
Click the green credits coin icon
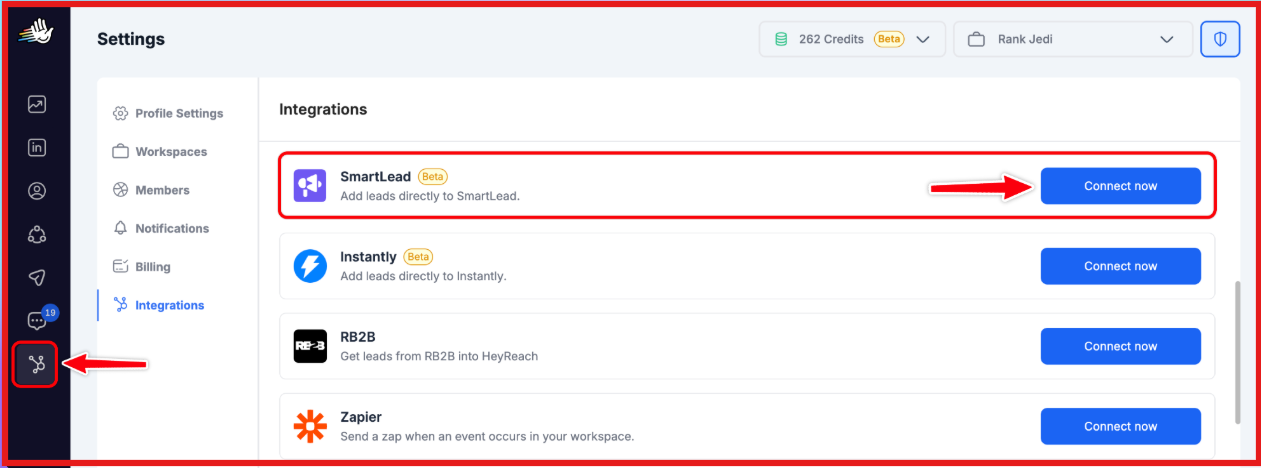(782, 40)
